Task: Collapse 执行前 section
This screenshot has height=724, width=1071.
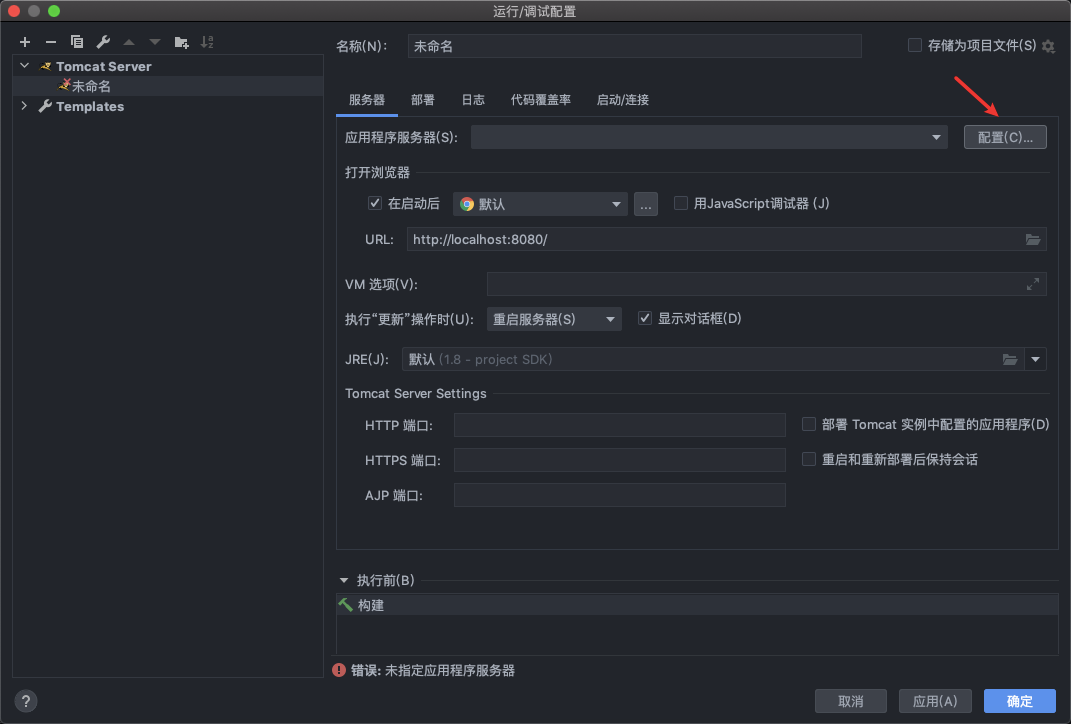Action: [x=344, y=580]
